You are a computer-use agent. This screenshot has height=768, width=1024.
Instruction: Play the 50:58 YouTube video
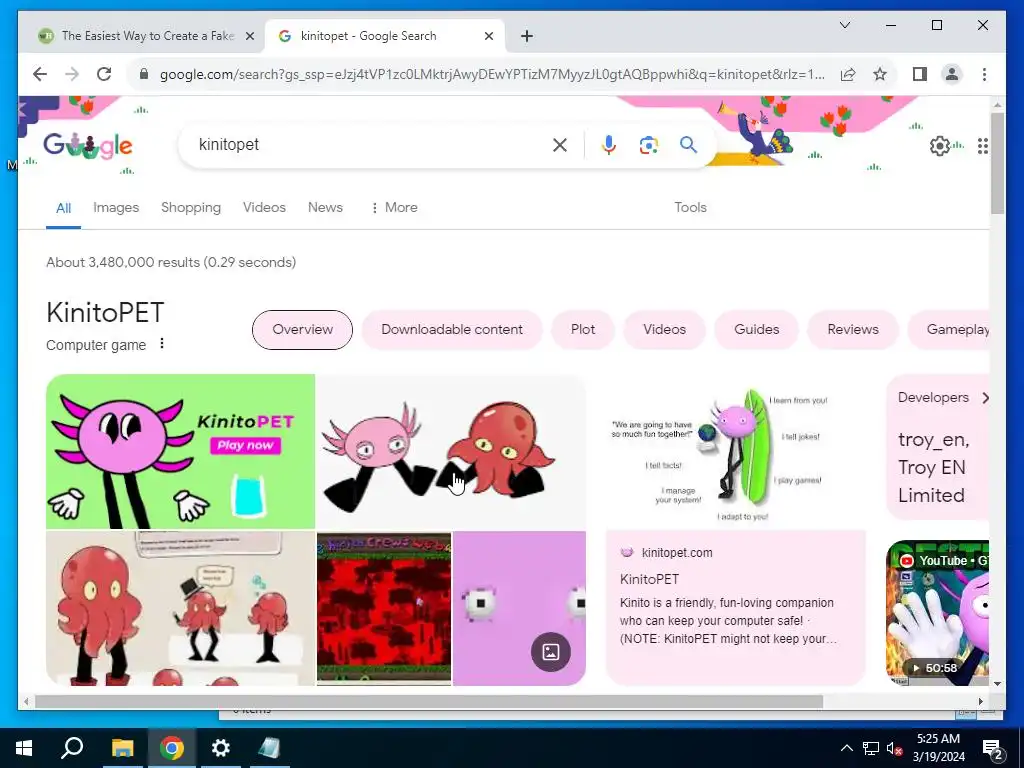[937, 613]
